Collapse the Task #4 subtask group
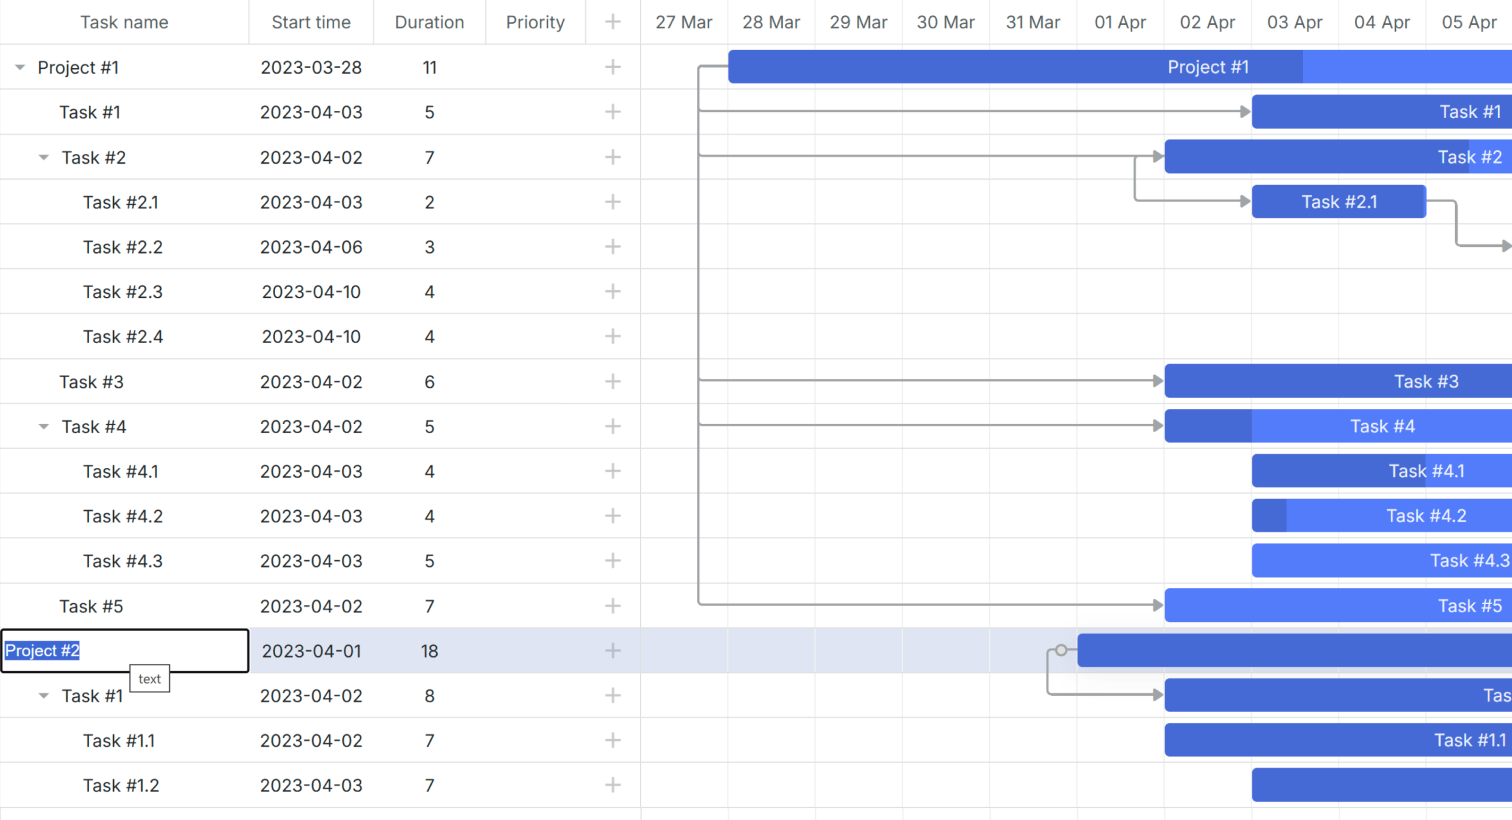 coord(42,426)
